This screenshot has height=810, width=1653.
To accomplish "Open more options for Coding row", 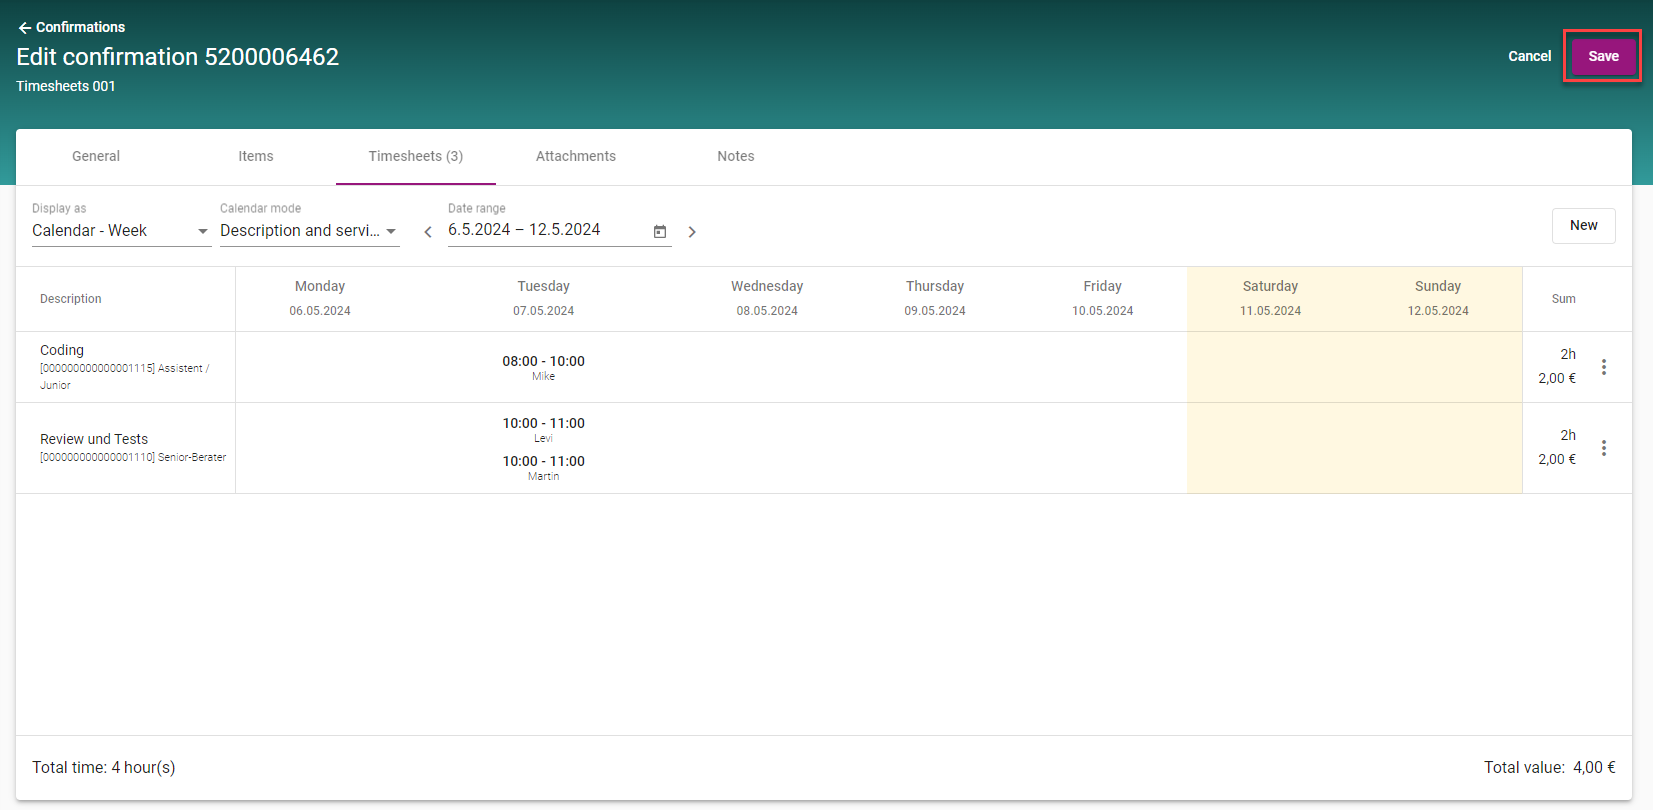I will click(1604, 367).
